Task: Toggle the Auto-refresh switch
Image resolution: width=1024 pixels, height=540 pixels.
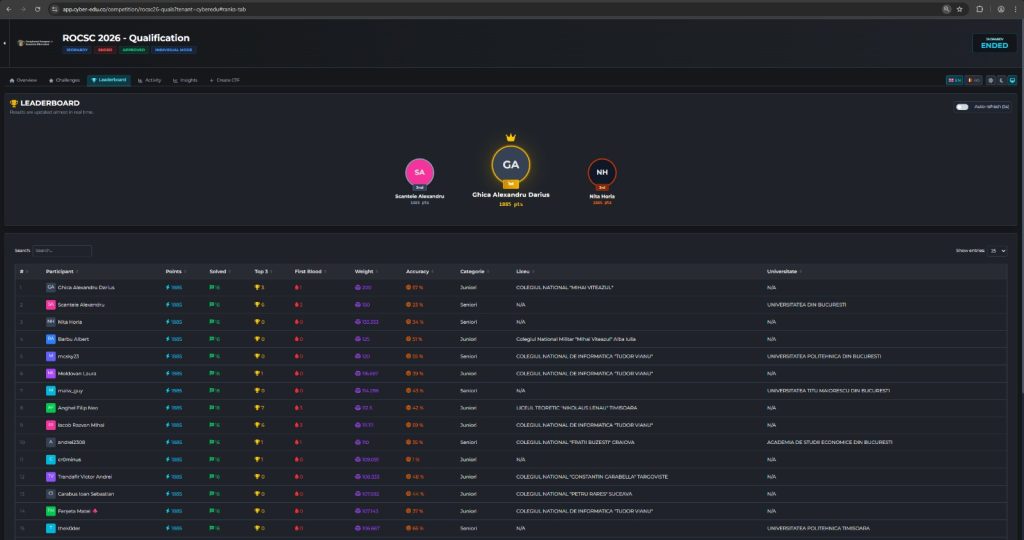Action: (x=962, y=106)
